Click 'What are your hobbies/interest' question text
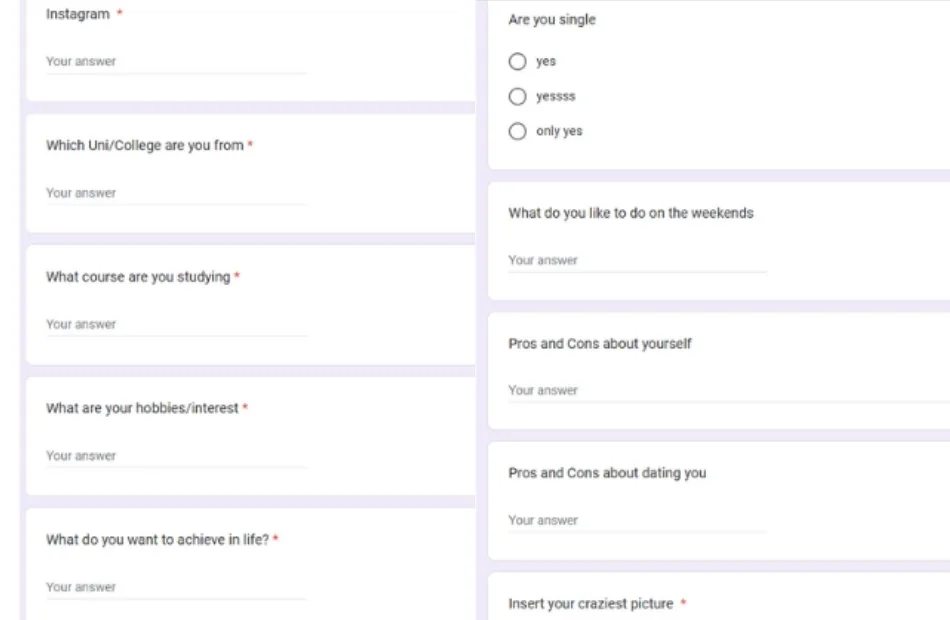 point(142,408)
